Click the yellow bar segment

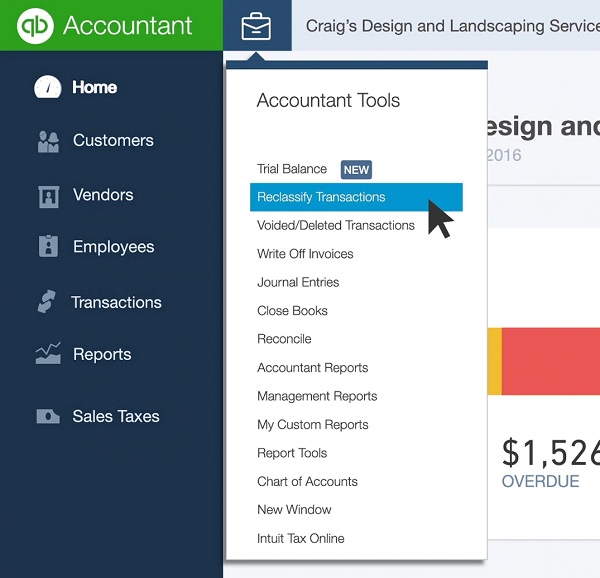pos(495,361)
